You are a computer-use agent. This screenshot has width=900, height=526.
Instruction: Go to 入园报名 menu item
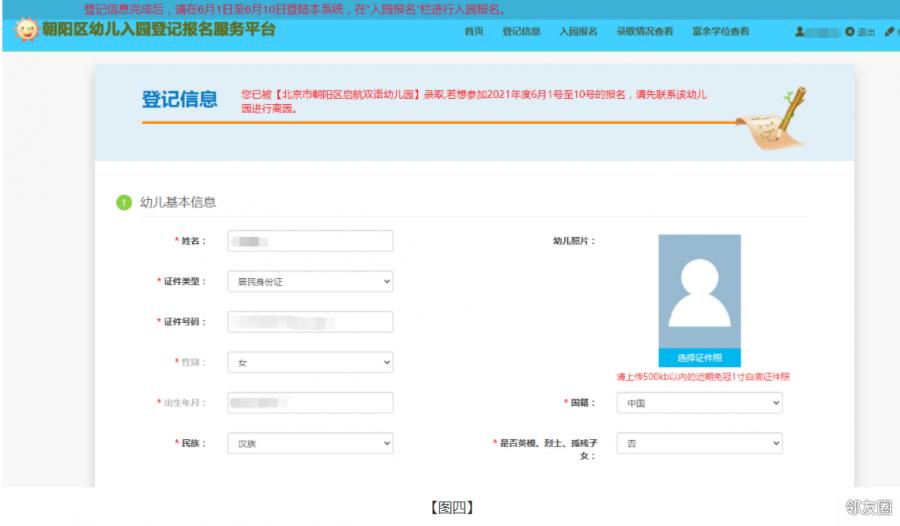coord(578,32)
